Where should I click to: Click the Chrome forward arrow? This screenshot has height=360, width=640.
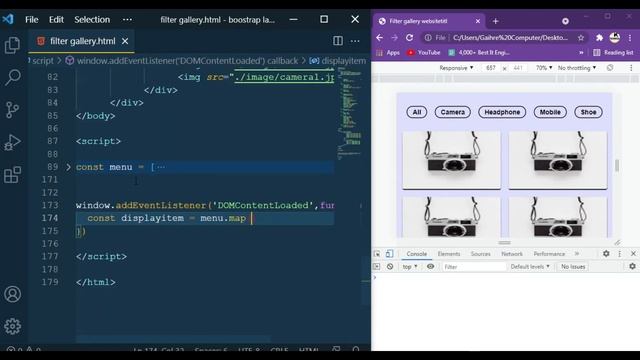394,38
